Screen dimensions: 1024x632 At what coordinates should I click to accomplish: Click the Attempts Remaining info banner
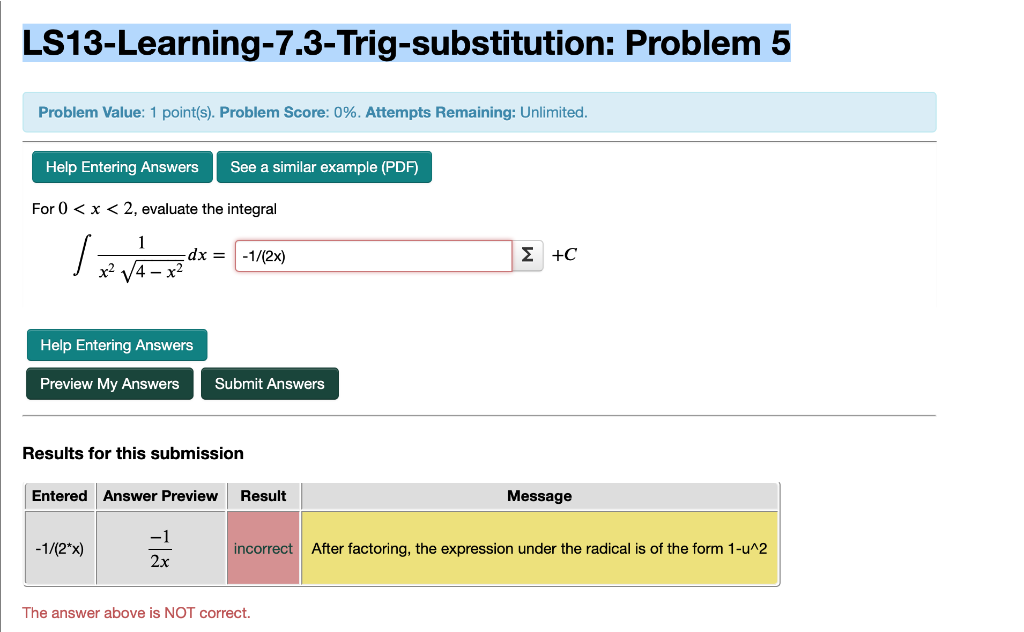point(479,112)
